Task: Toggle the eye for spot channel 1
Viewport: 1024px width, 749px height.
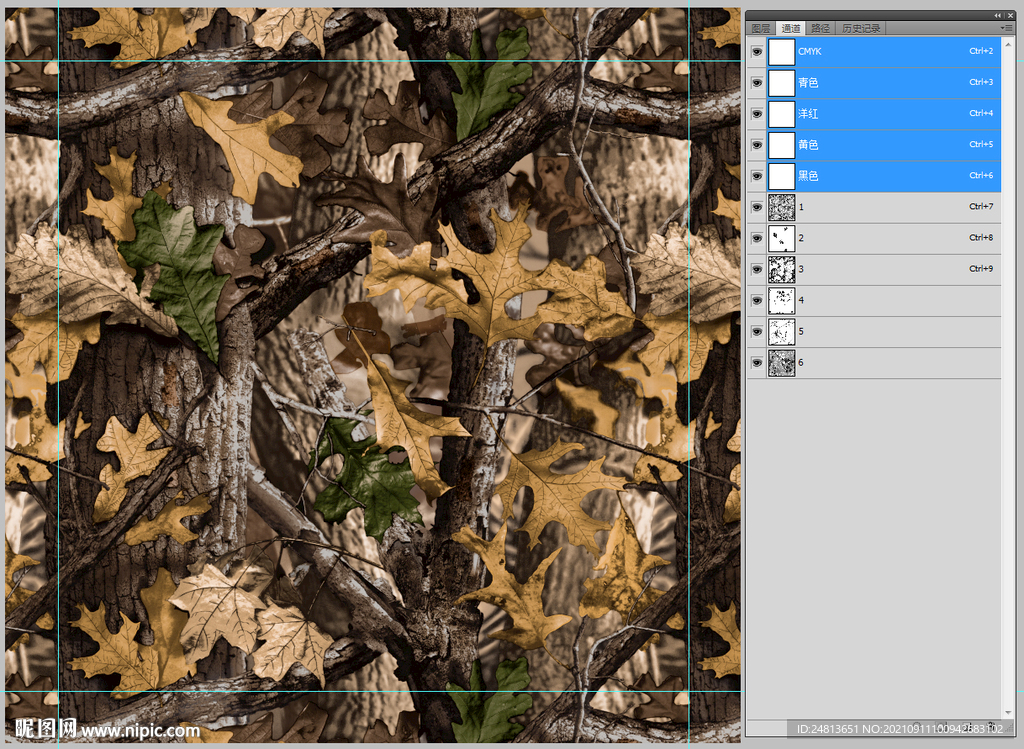Action: tap(757, 208)
